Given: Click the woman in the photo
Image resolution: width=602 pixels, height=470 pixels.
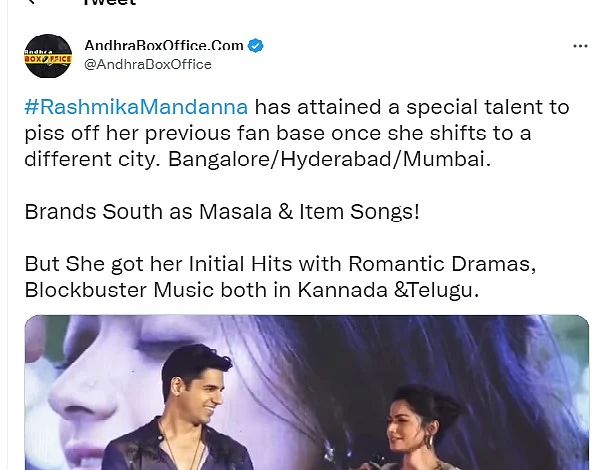Looking at the screenshot, I should [x=418, y=428].
